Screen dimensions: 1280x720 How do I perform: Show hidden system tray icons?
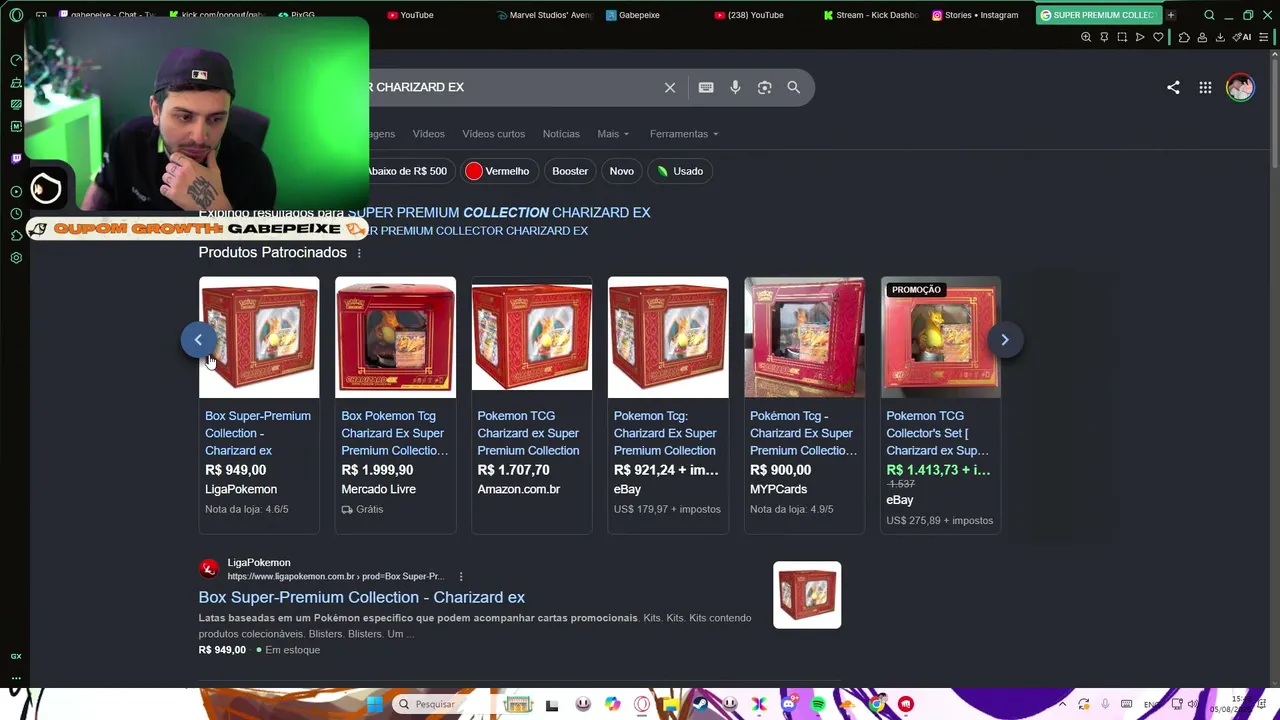1062,704
